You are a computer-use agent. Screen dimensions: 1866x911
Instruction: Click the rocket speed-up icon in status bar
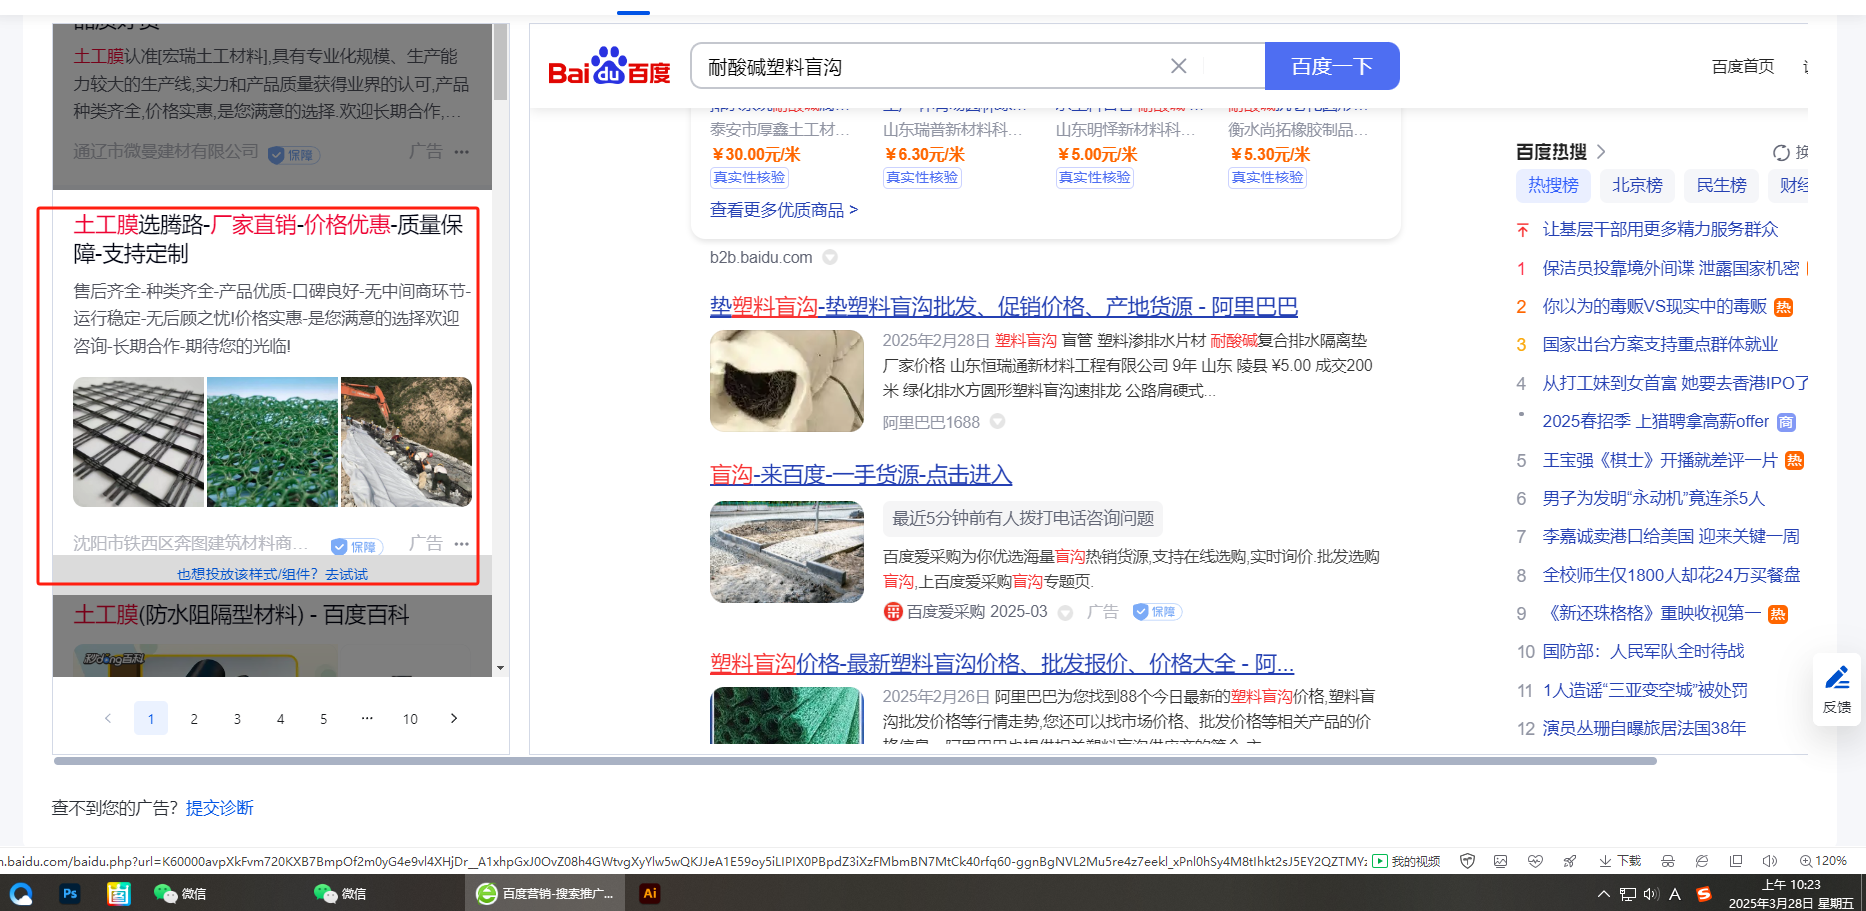1570,861
